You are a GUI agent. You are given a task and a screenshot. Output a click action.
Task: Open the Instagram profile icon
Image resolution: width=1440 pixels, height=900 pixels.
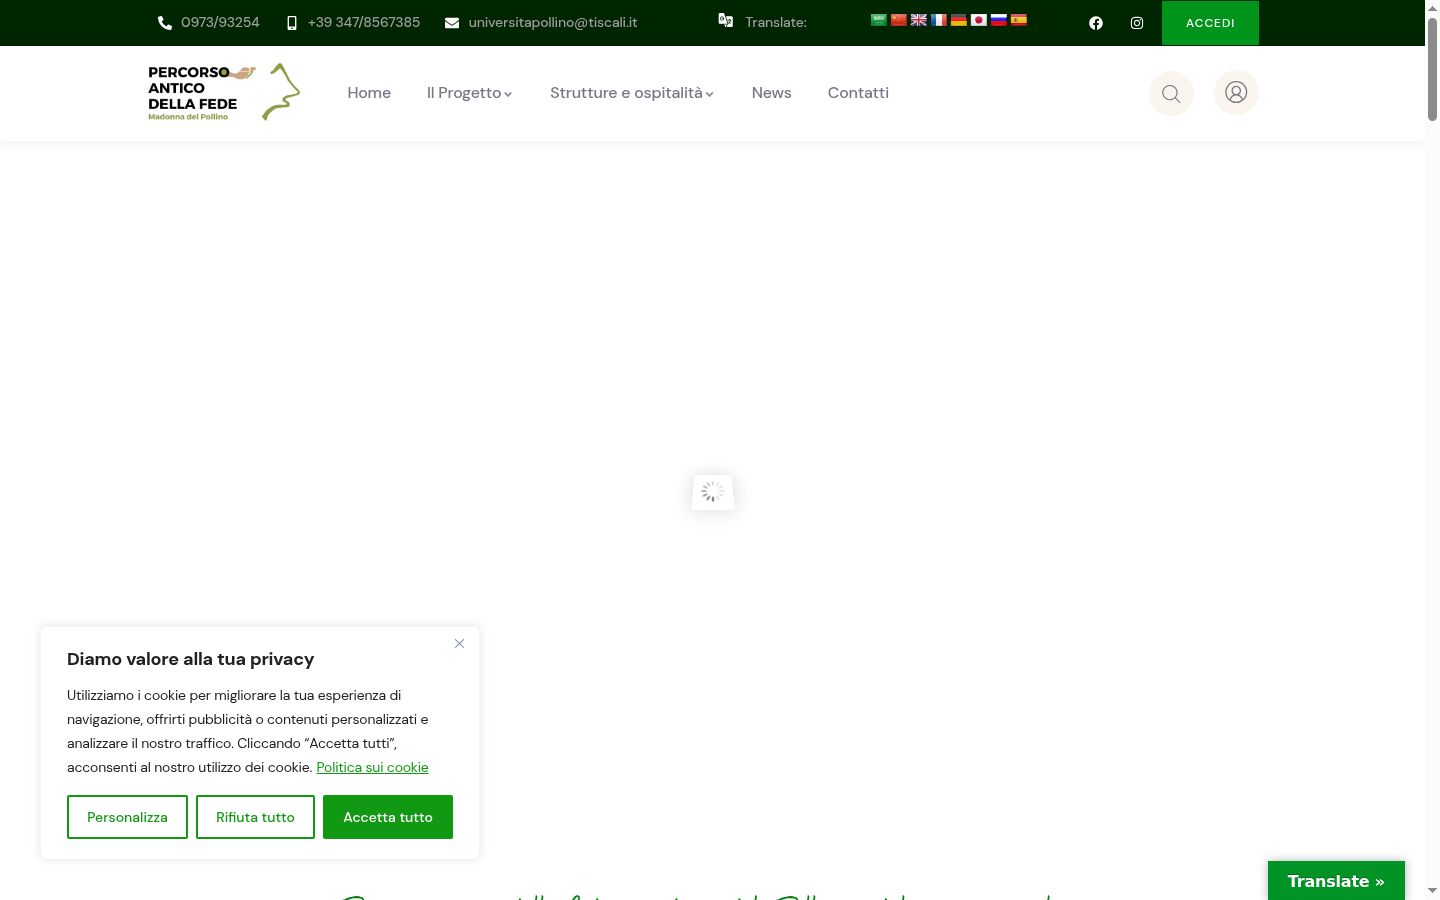1137,23
